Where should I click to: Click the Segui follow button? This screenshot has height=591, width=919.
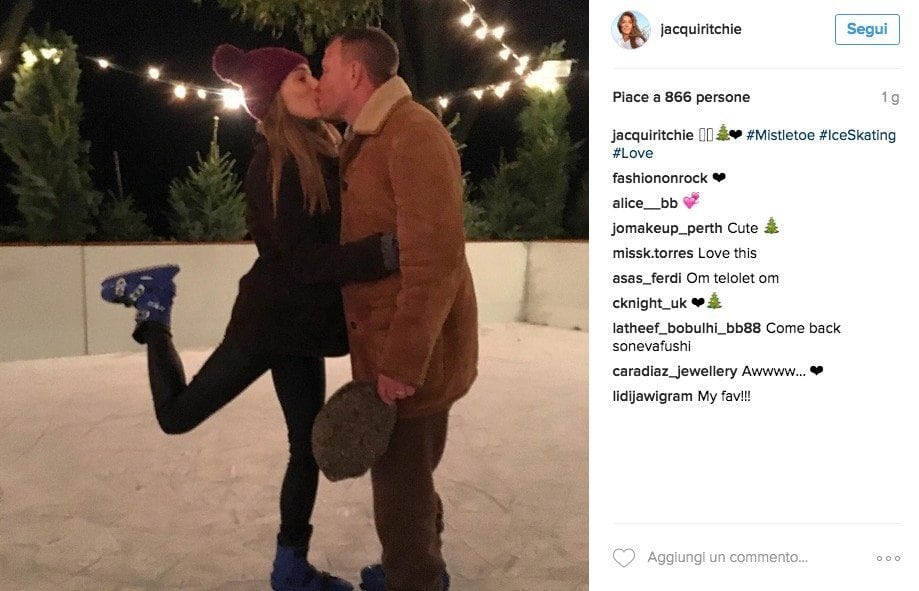[867, 29]
